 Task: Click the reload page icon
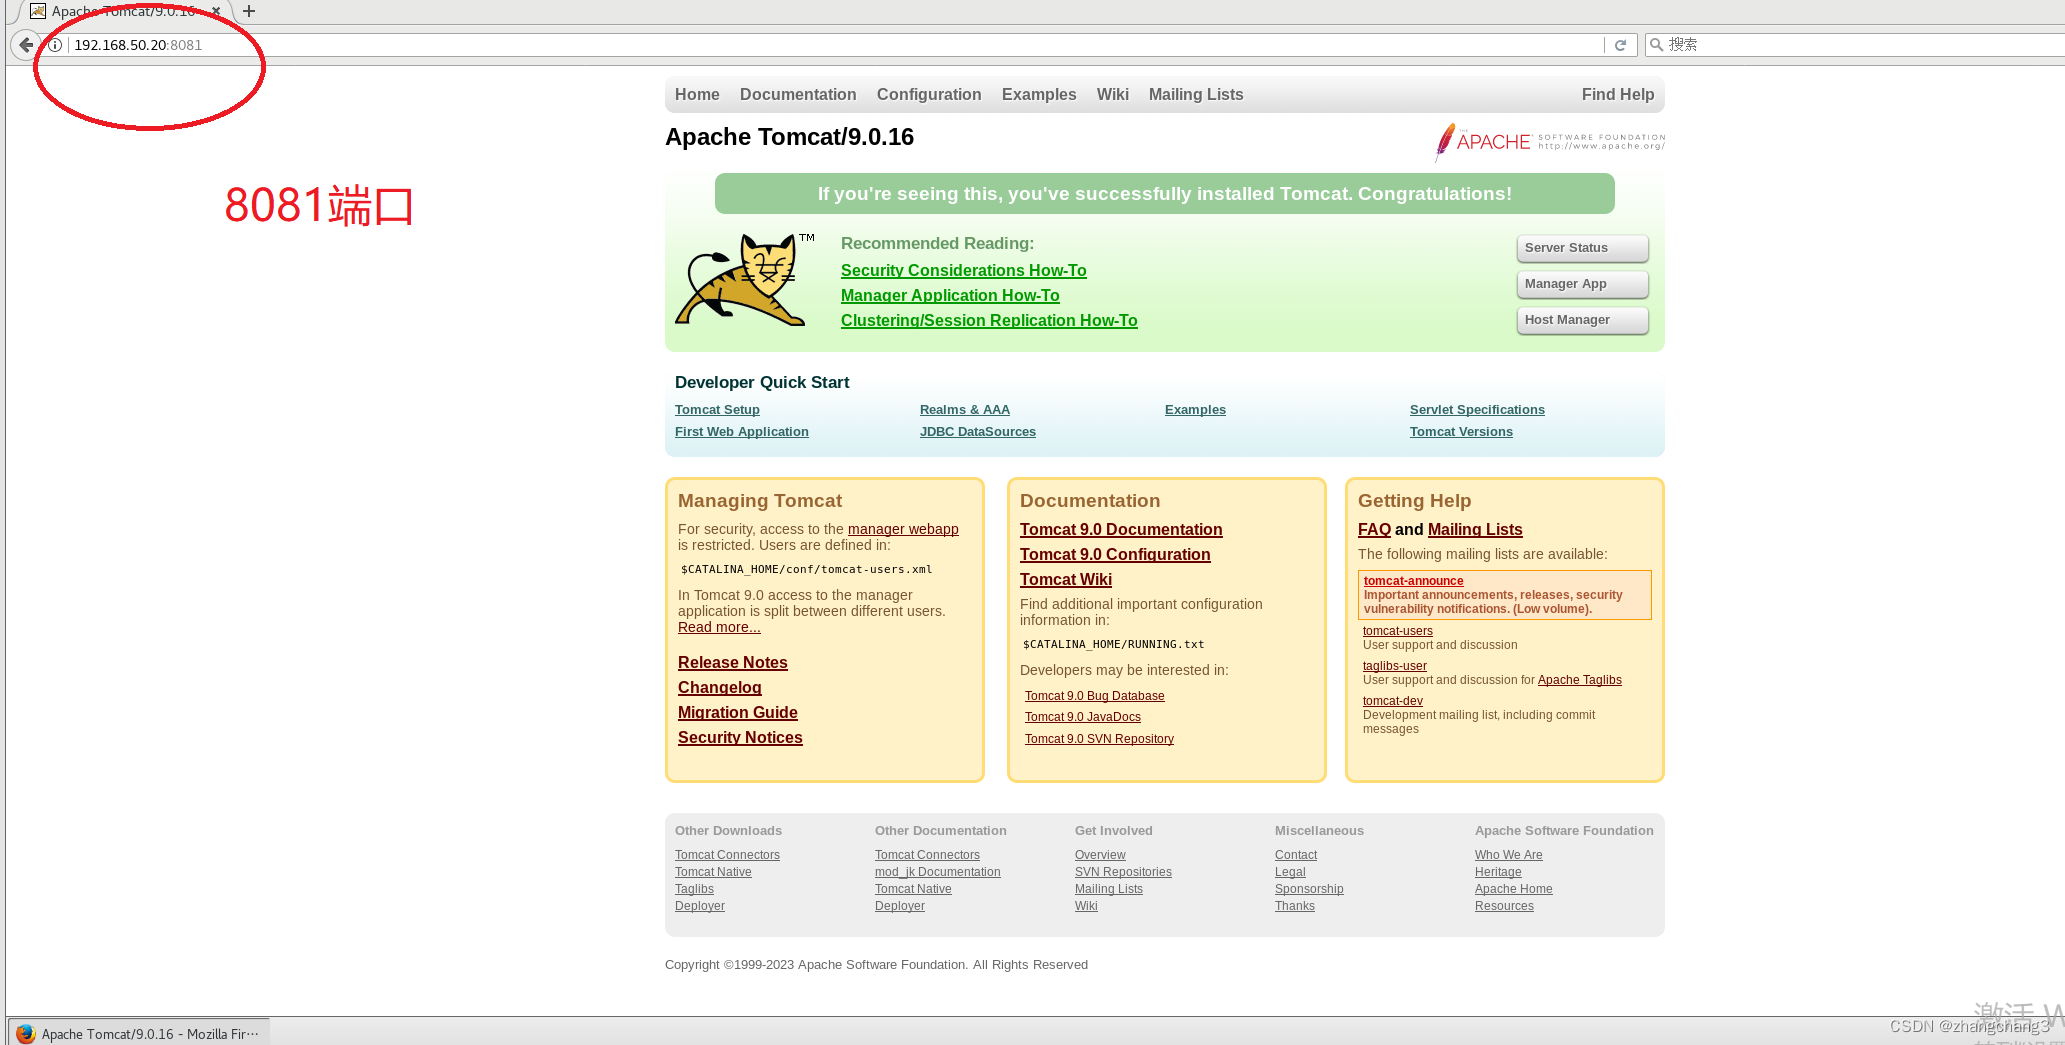point(1620,45)
